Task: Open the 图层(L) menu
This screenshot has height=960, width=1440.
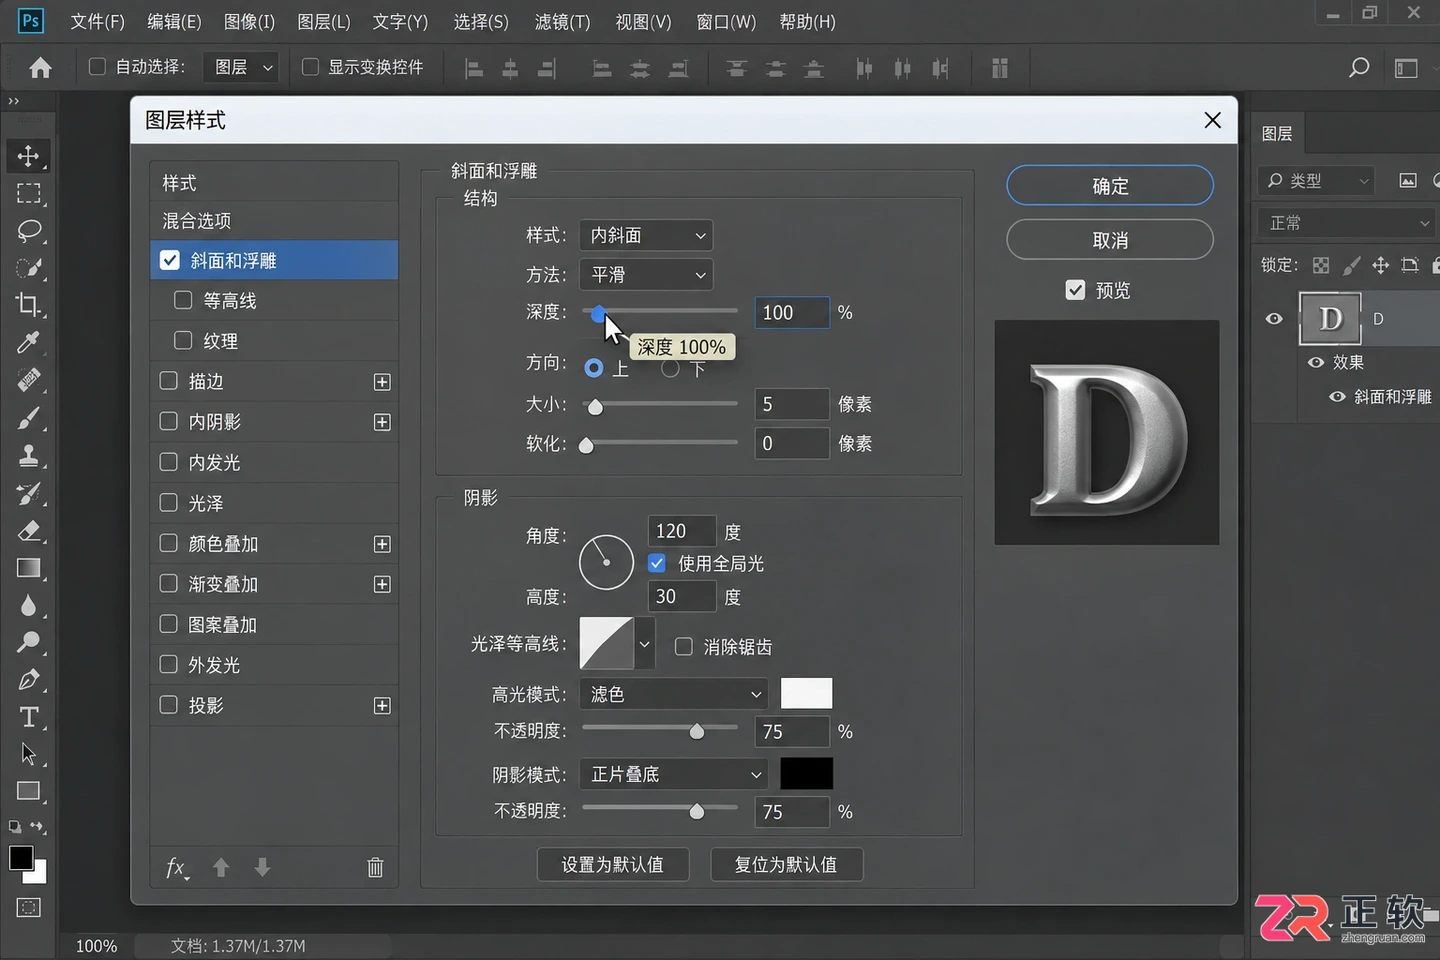Action: [x=324, y=21]
